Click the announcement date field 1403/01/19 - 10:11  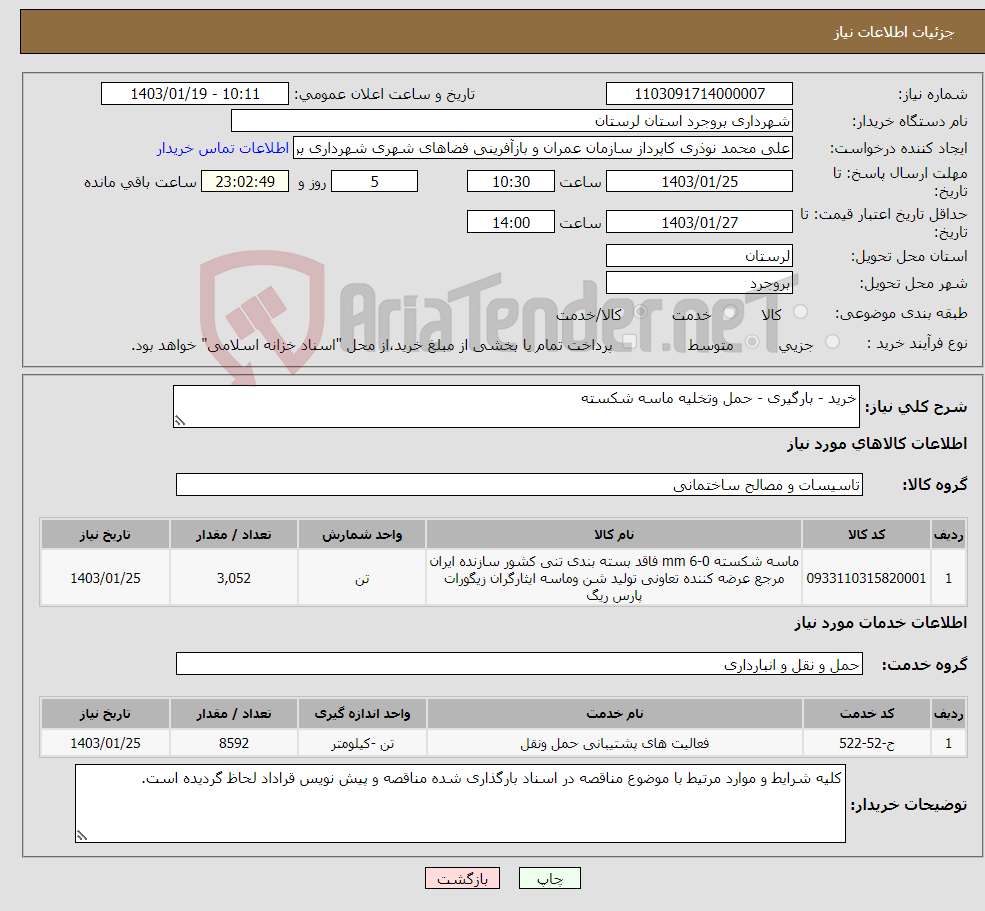point(195,94)
